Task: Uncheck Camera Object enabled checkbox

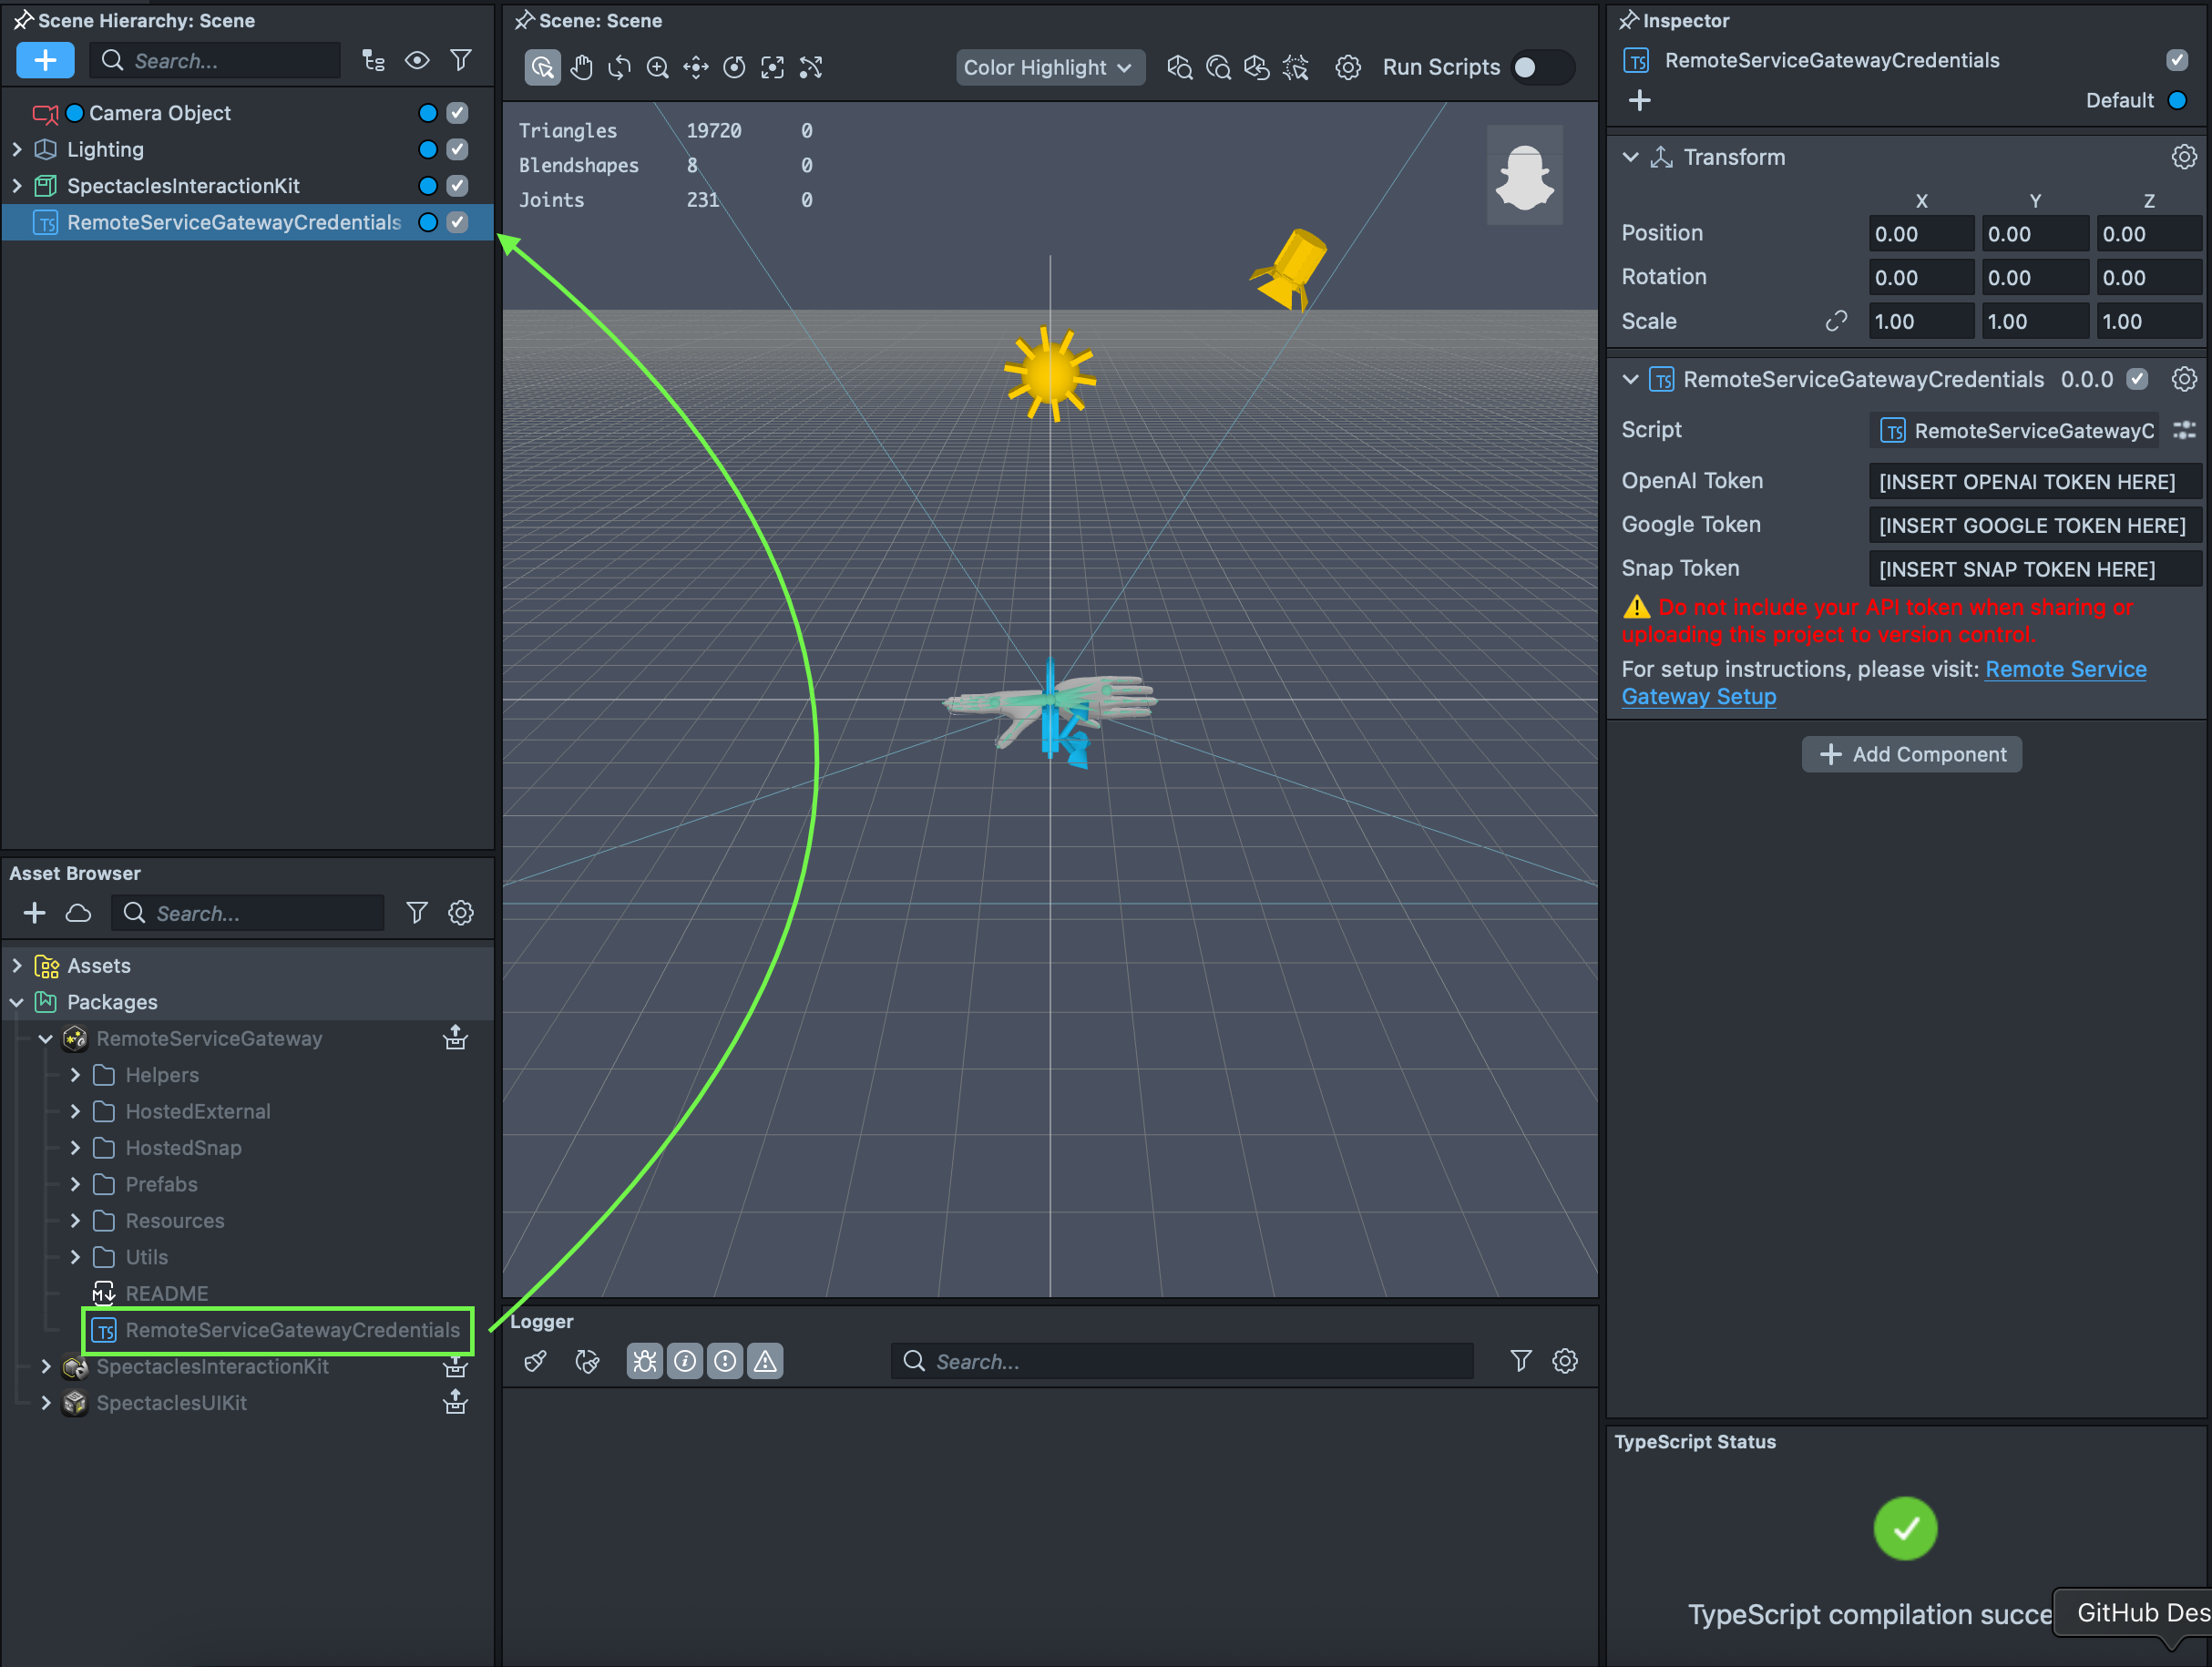Action: (x=457, y=113)
